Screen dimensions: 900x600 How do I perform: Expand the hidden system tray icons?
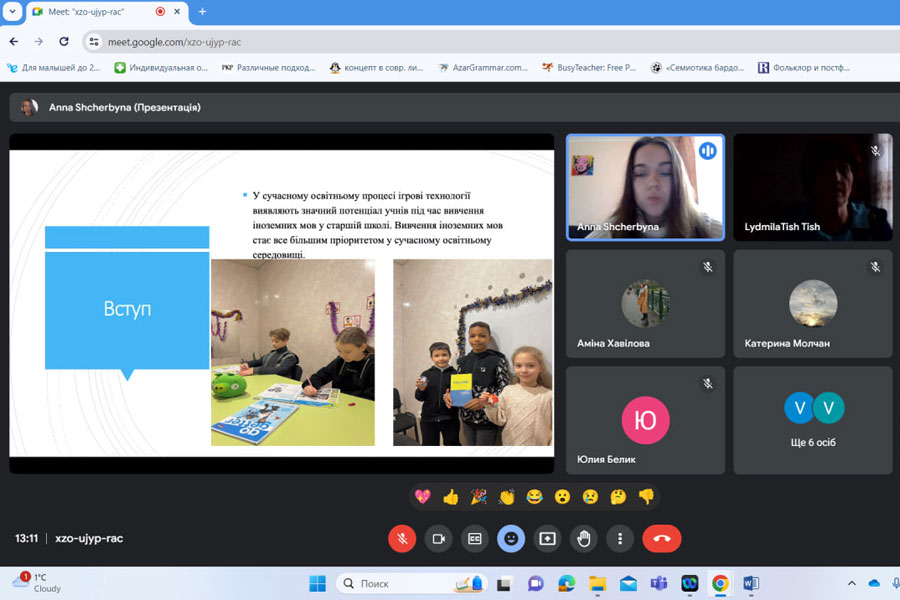tap(852, 583)
